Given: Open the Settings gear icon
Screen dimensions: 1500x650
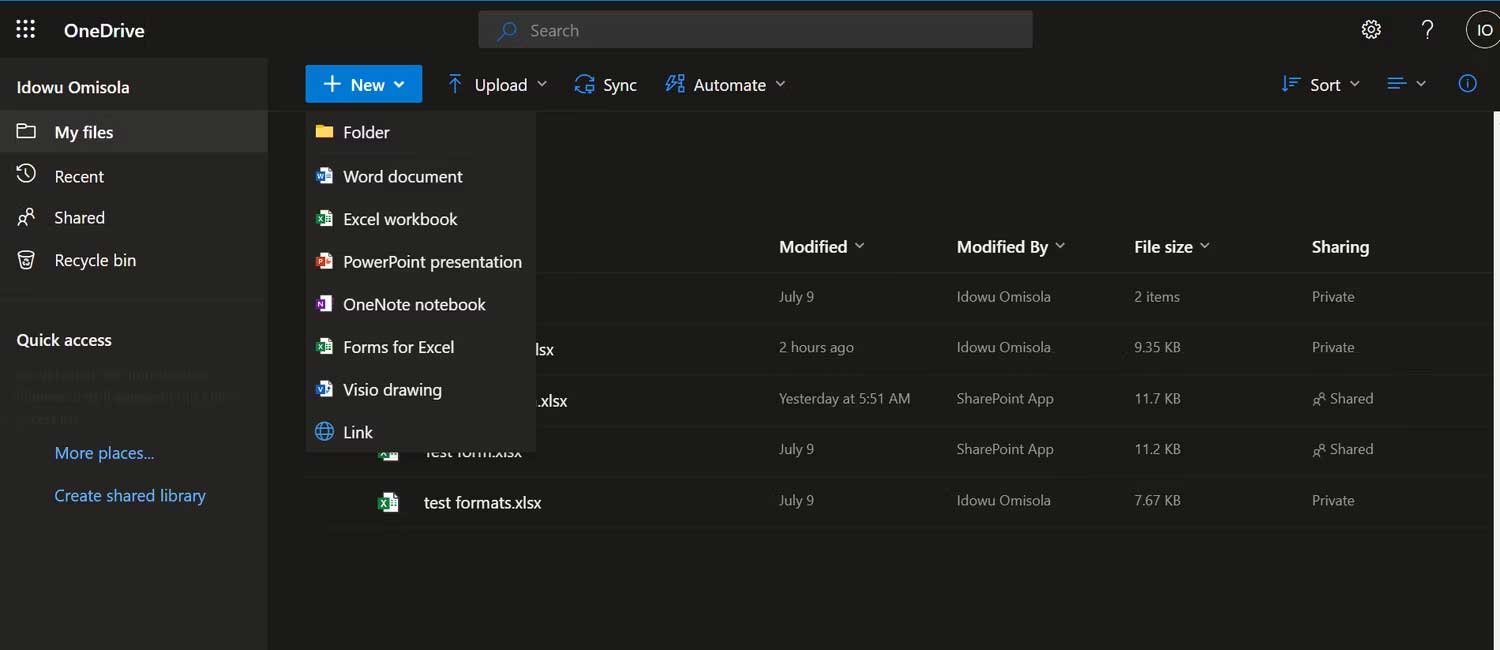Looking at the screenshot, I should (1371, 30).
